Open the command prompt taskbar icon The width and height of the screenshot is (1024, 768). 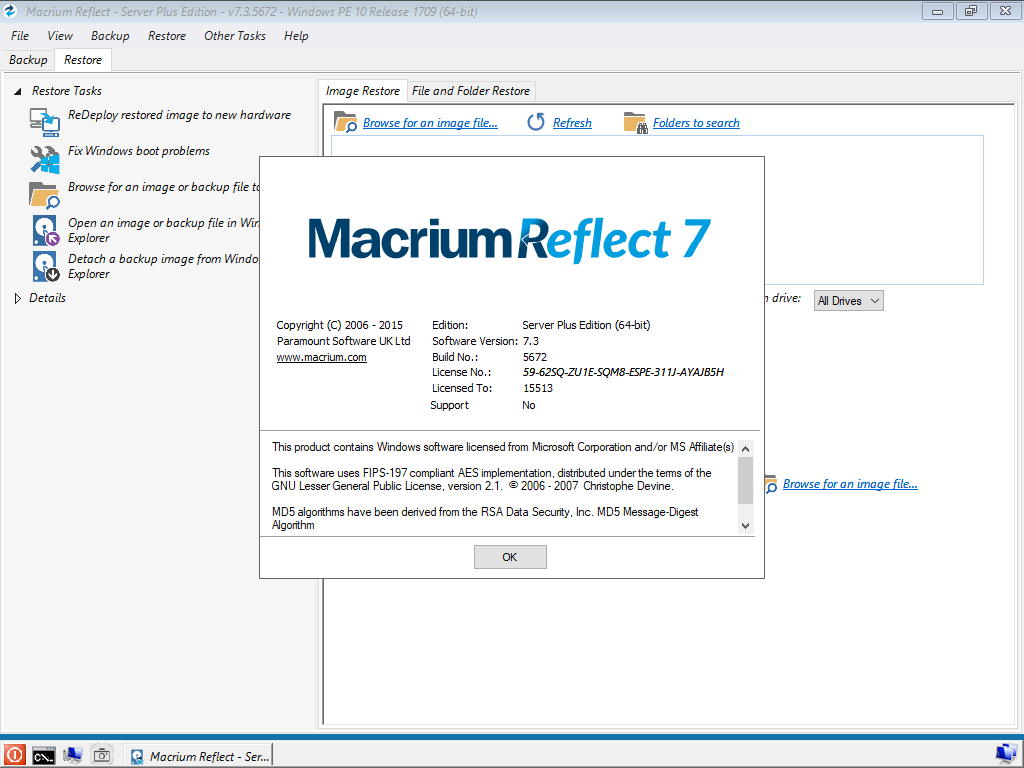pyautogui.click(x=44, y=756)
